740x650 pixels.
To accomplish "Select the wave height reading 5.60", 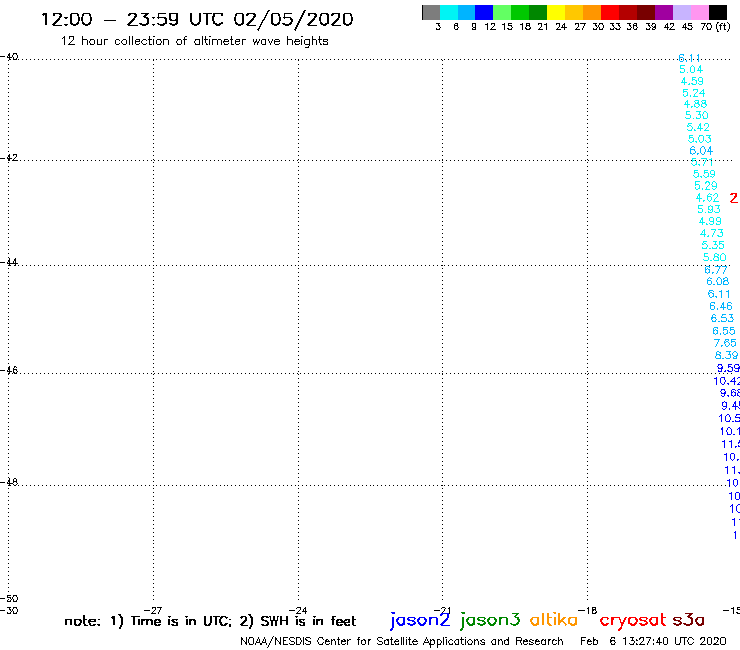I will point(715,258).
